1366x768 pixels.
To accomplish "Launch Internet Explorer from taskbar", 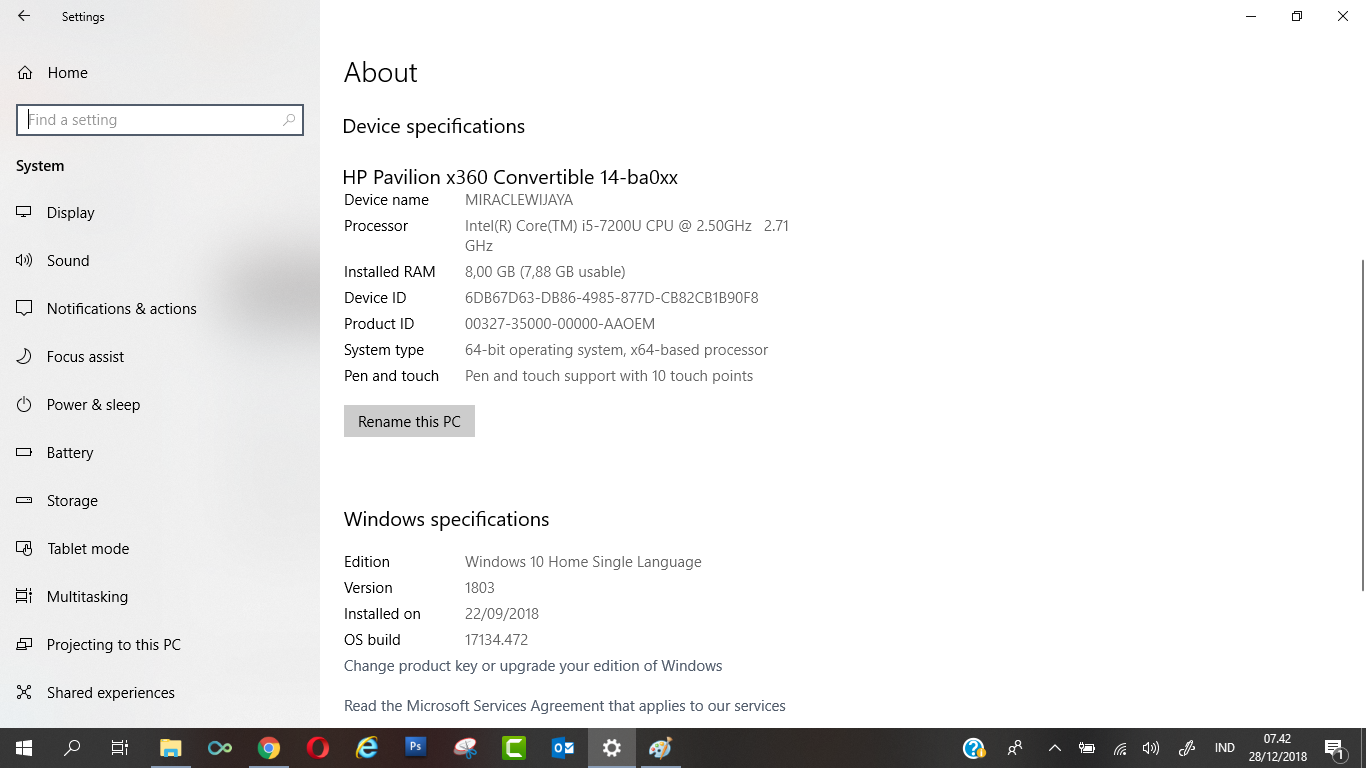I will pos(367,748).
